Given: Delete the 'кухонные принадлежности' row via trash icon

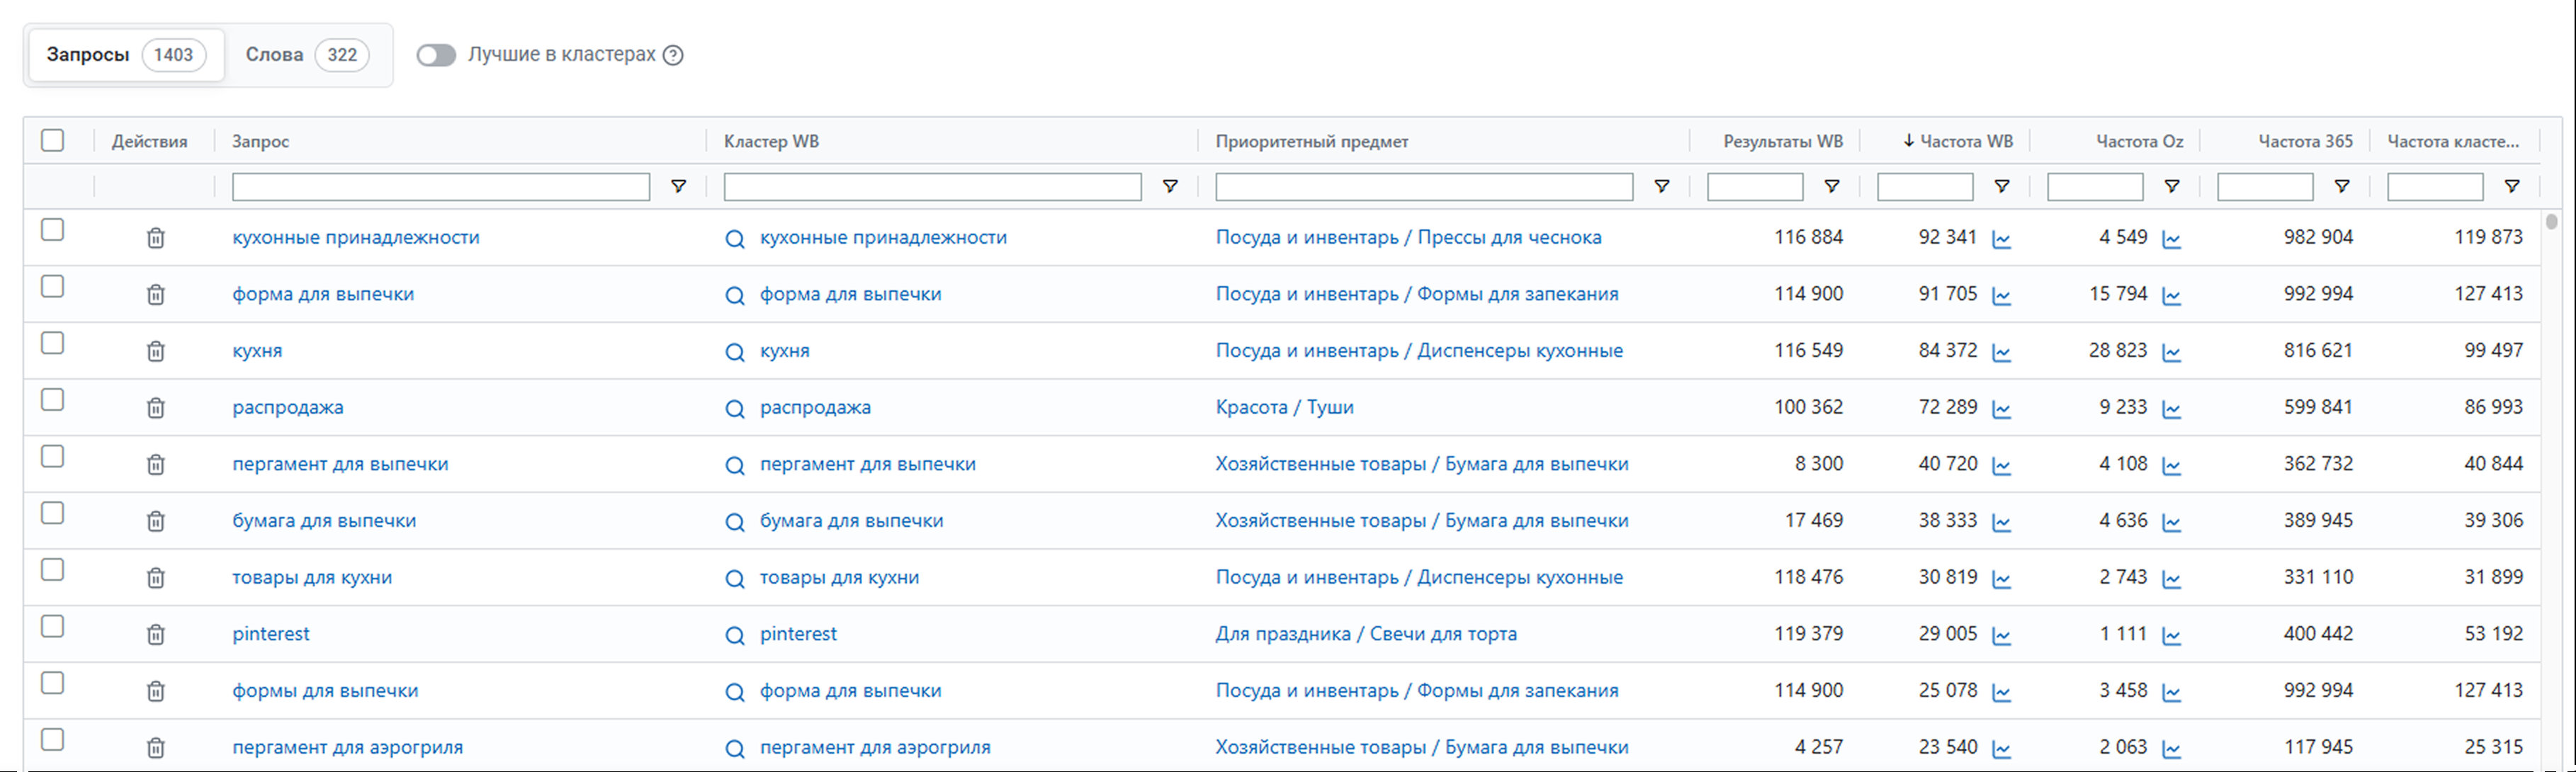Looking at the screenshot, I should (155, 238).
